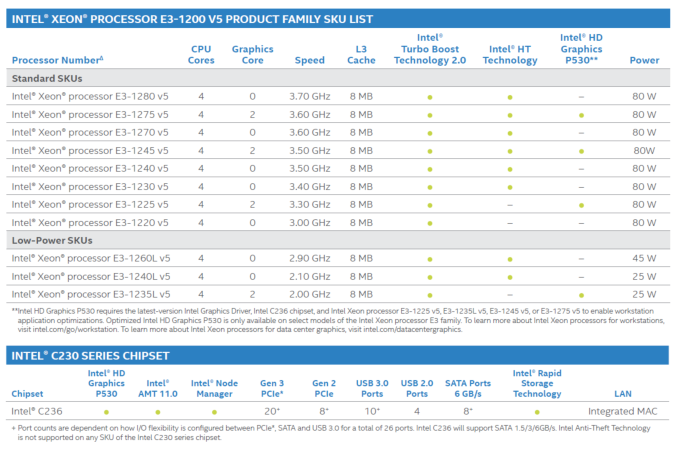678x450 pixels.
Task: Click the Turbo Boost dot in E3-1220 v5 row
Action: 430,223
